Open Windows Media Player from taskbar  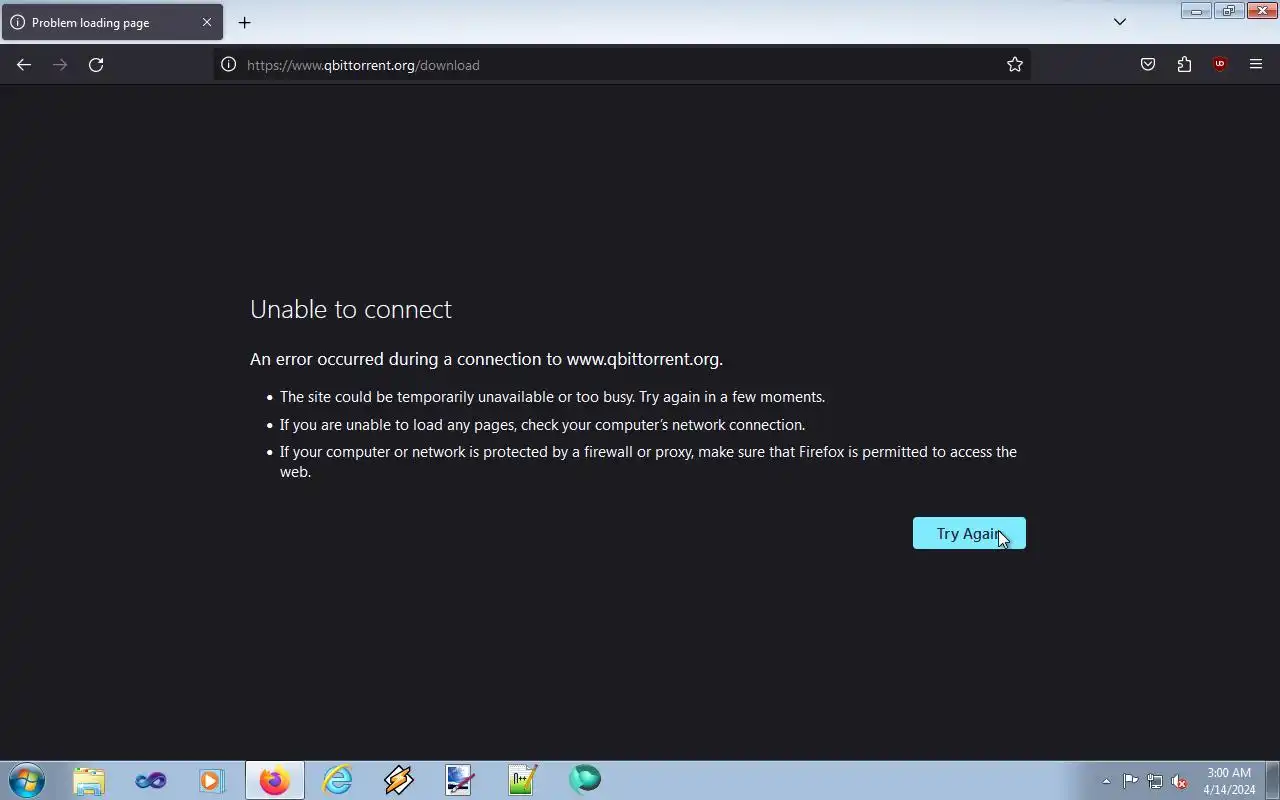212,780
